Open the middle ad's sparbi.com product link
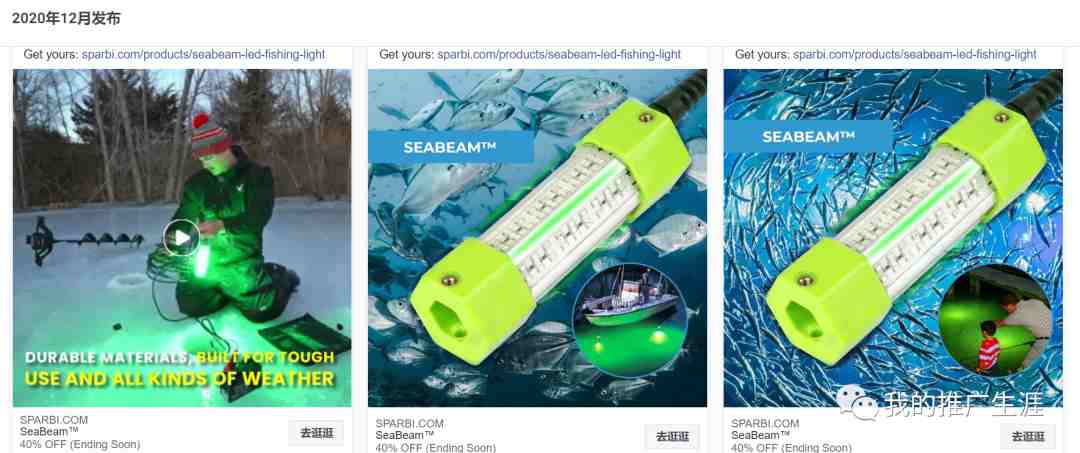Image resolution: width=1080 pixels, height=453 pixels. [x=559, y=54]
